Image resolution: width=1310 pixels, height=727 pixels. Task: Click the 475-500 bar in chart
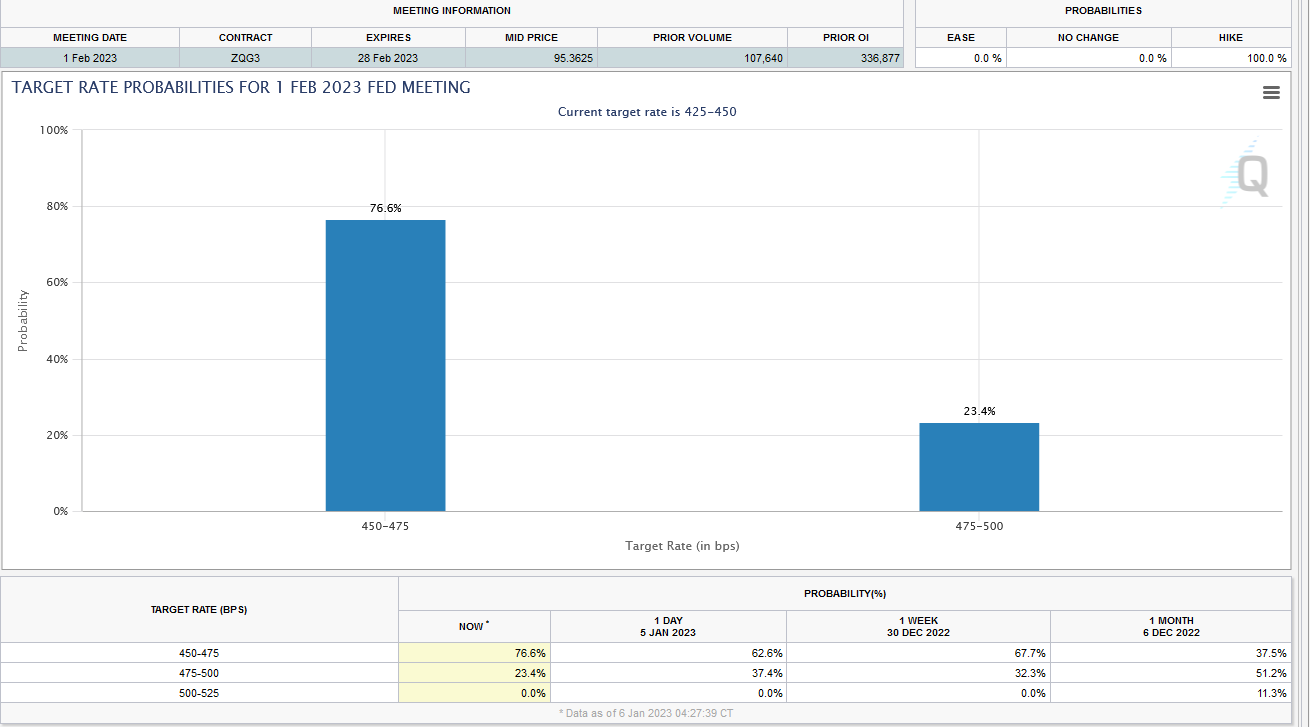979,467
